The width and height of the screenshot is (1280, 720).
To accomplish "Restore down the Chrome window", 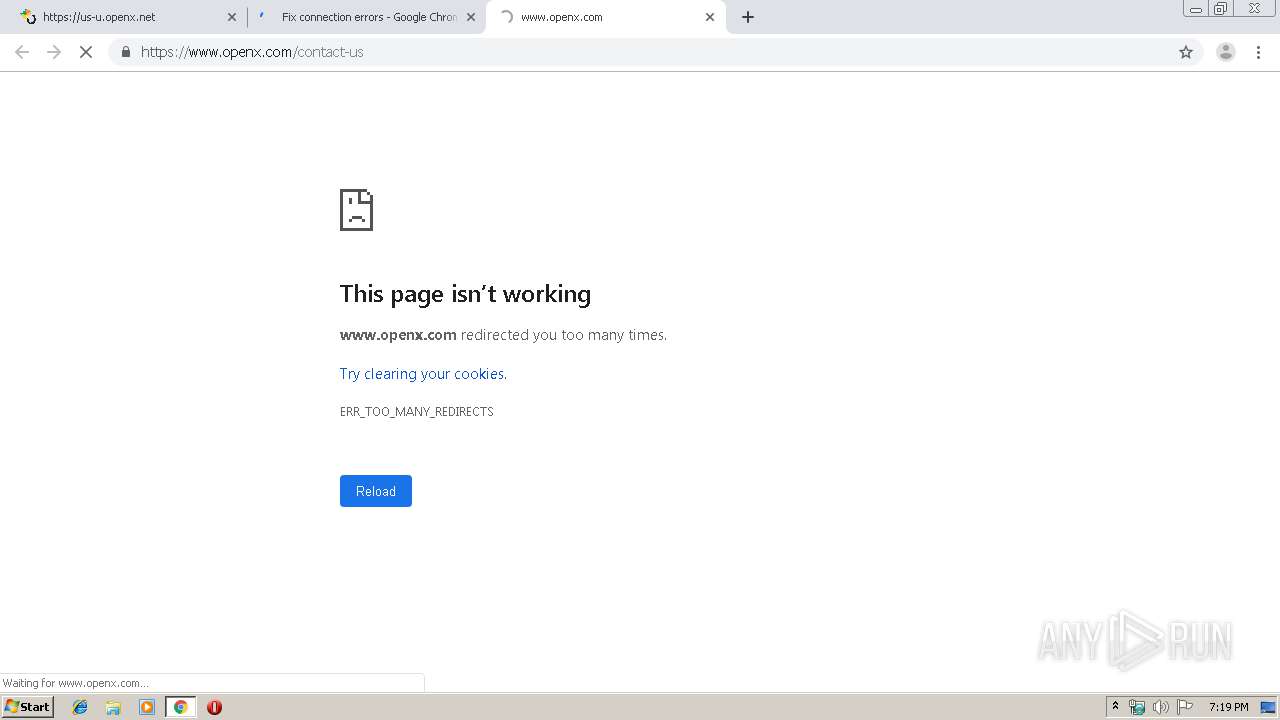I will coord(1221,9).
